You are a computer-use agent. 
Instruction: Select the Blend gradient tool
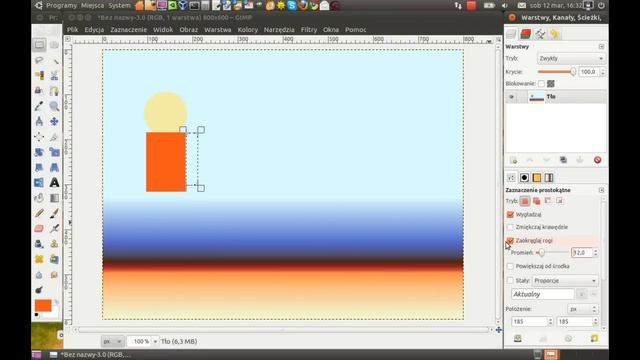[54, 198]
